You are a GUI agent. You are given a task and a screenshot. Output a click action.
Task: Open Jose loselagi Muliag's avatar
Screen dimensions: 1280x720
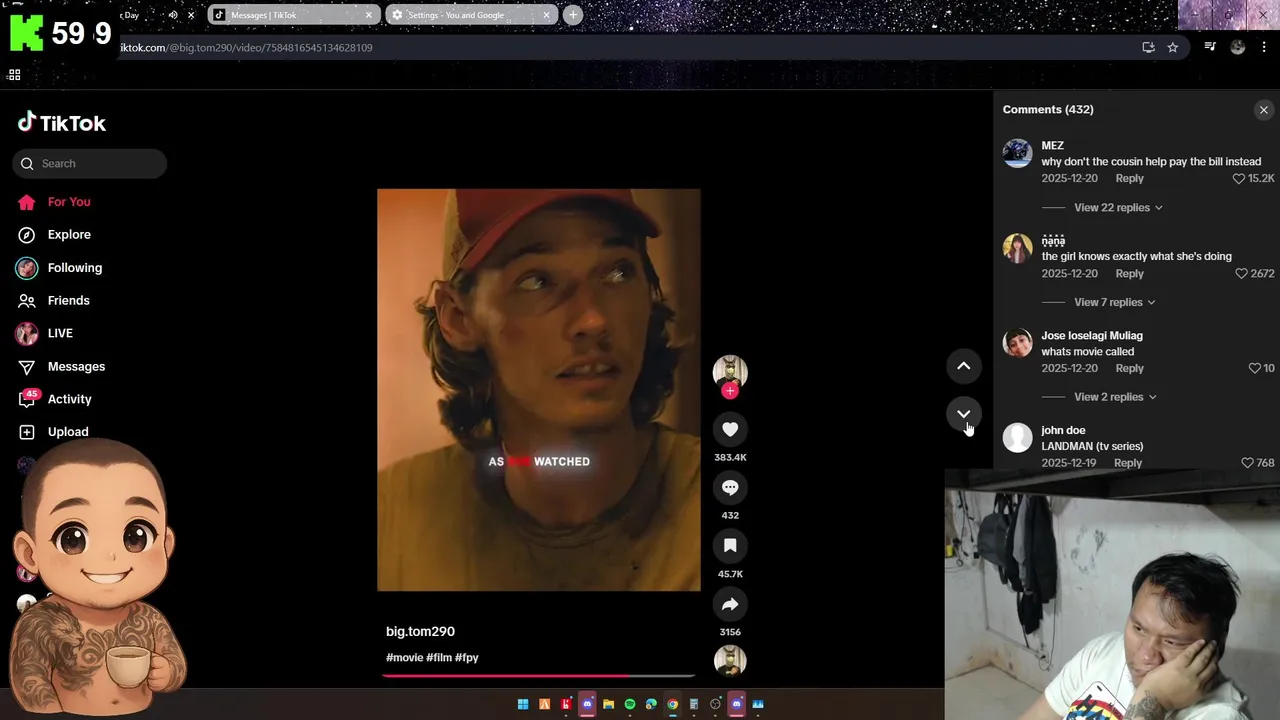click(1017, 343)
